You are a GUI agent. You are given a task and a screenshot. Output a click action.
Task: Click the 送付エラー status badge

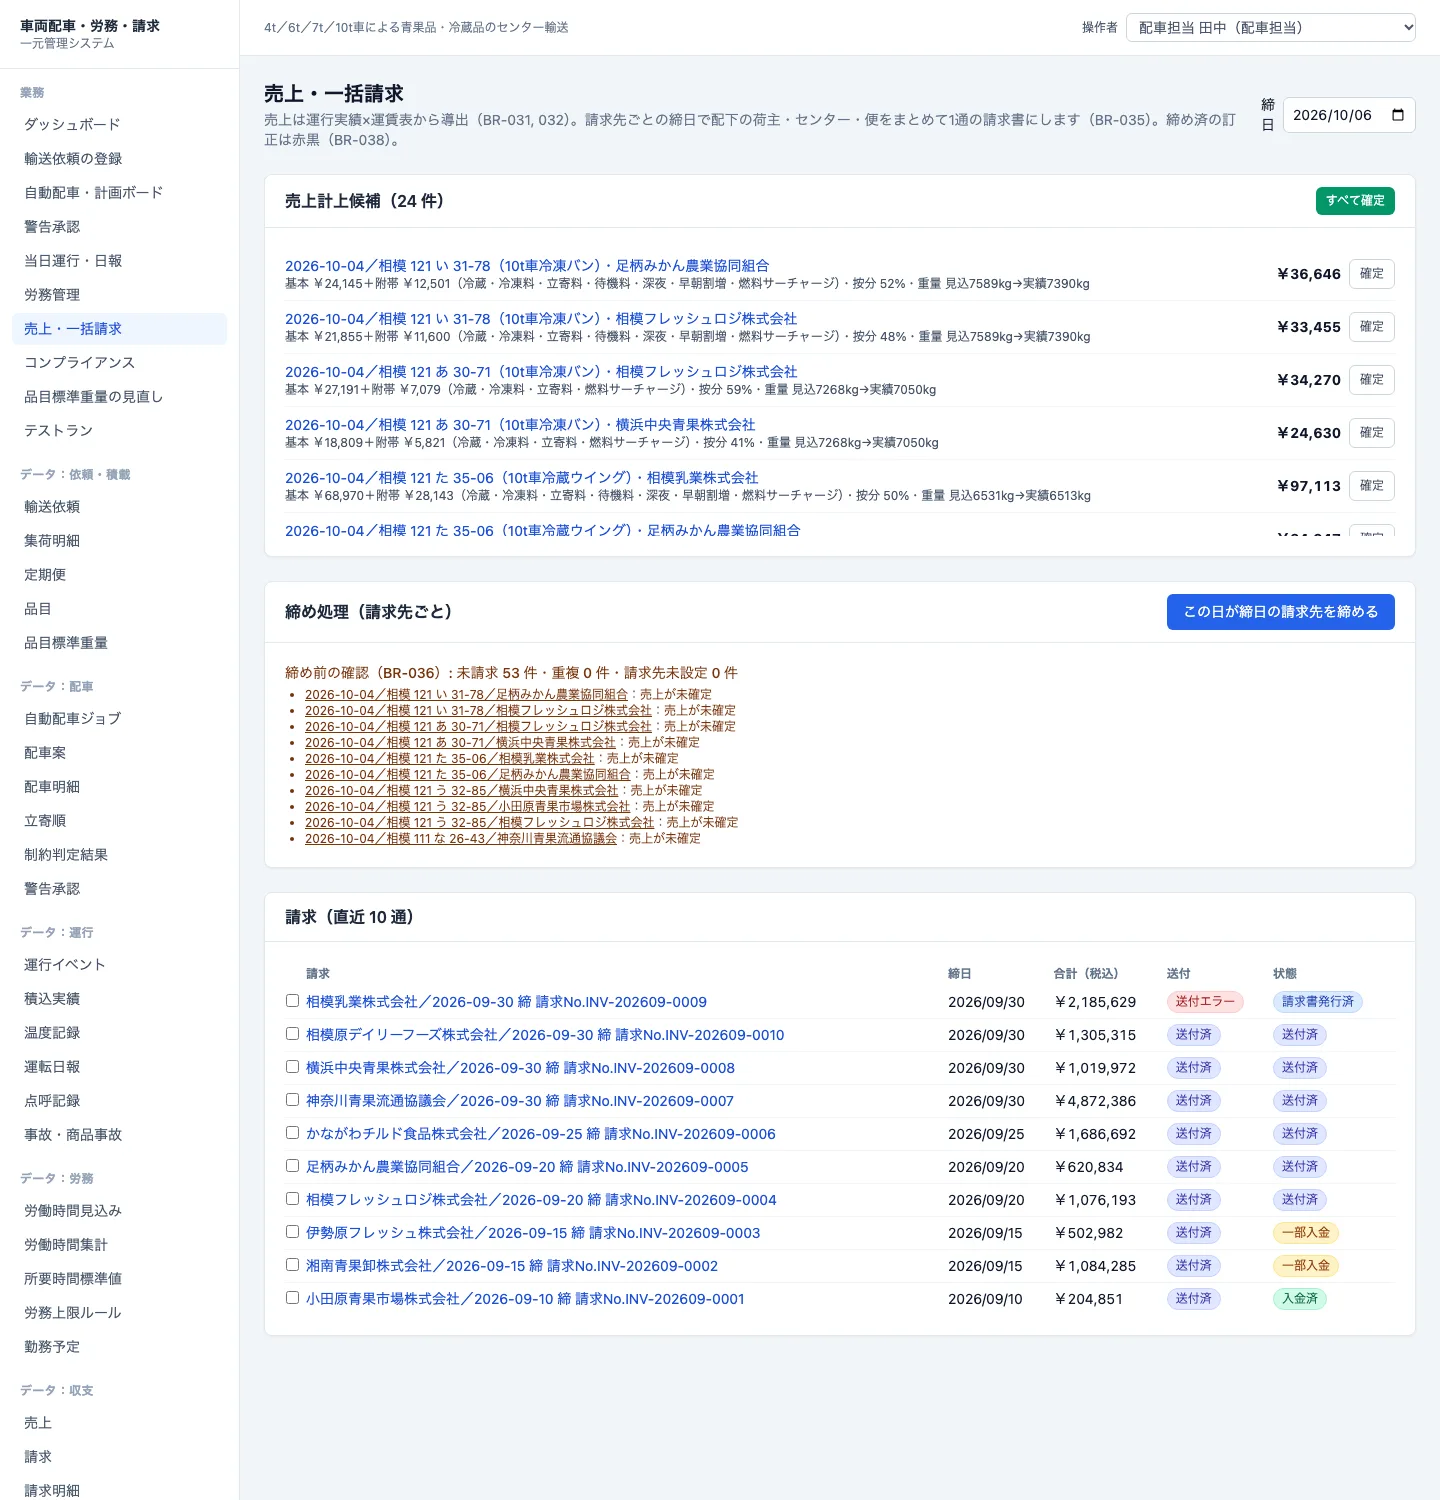click(x=1205, y=1002)
